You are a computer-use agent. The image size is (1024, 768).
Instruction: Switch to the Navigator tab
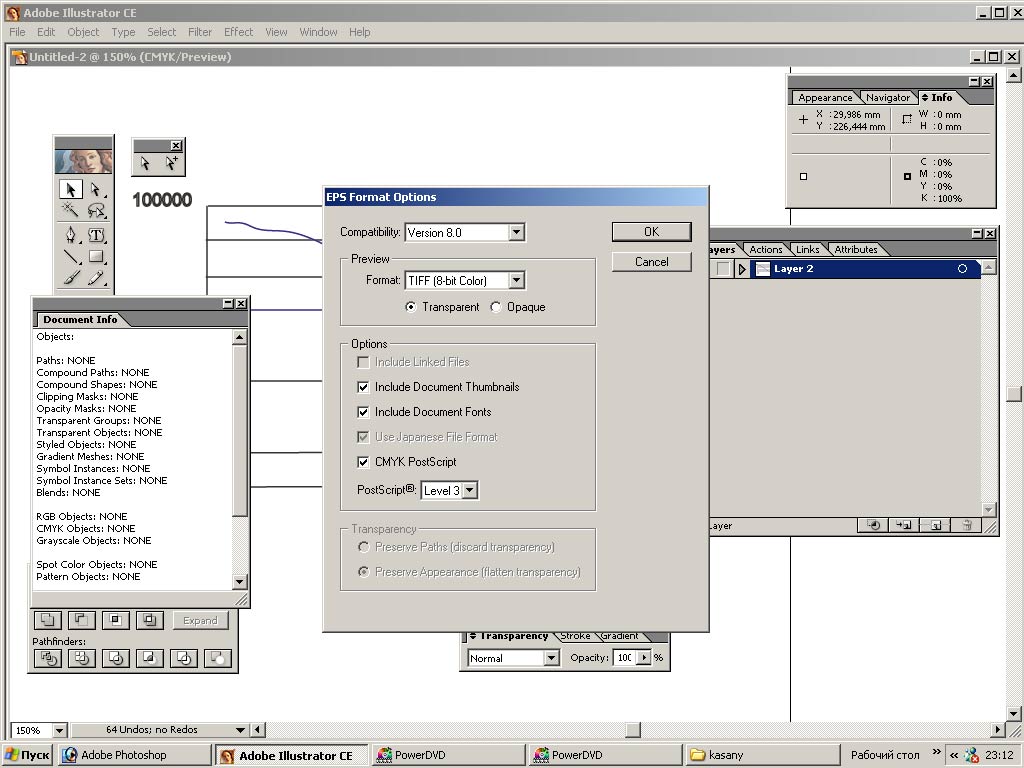pyautogui.click(x=888, y=97)
